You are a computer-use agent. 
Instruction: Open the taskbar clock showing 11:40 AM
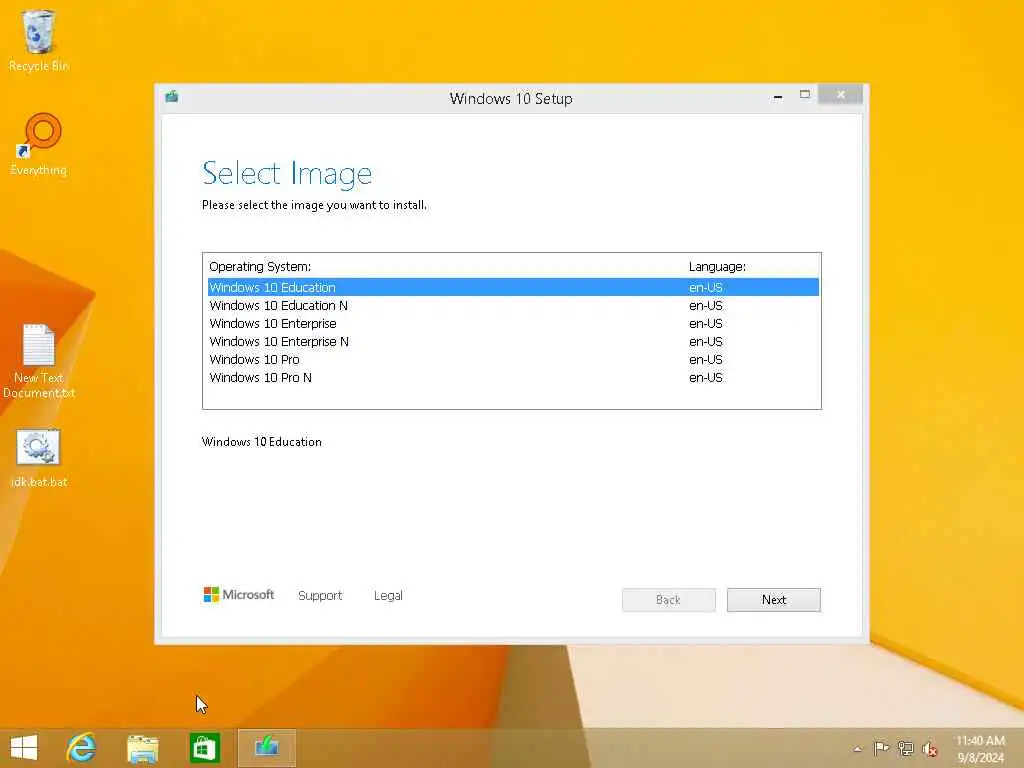pos(980,749)
